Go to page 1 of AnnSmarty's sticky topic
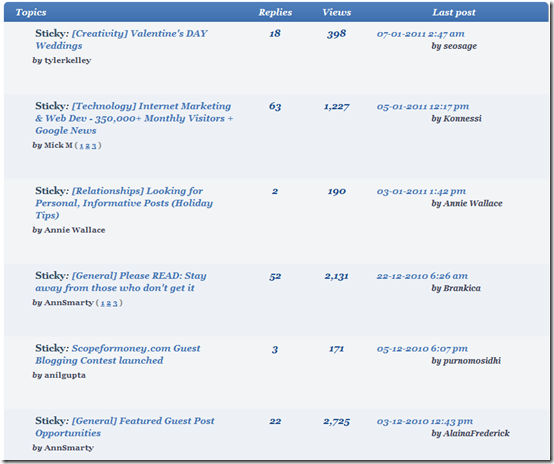Viewport: 554px width, 464px height. (x=102, y=303)
